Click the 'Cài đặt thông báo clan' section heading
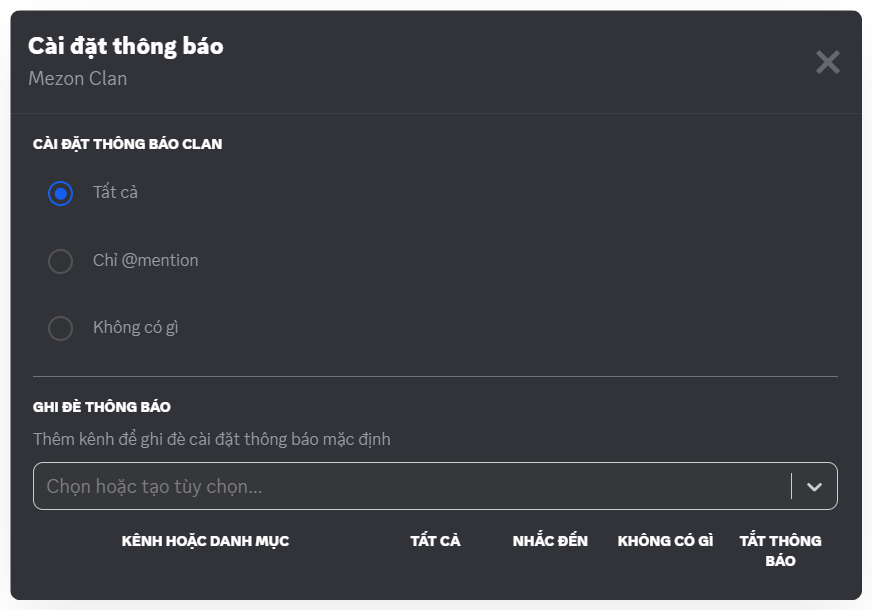The width and height of the screenshot is (872, 610). pos(127,144)
